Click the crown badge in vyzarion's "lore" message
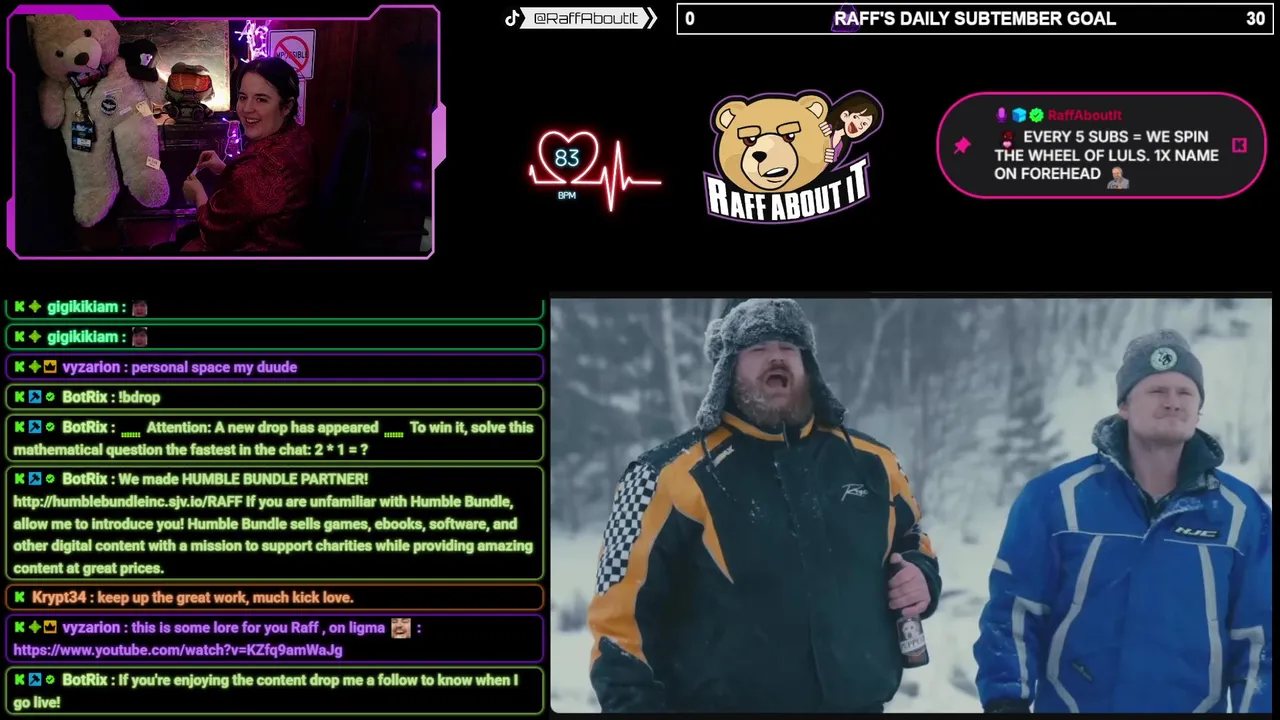Viewport: 1280px width, 720px height. [50, 627]
